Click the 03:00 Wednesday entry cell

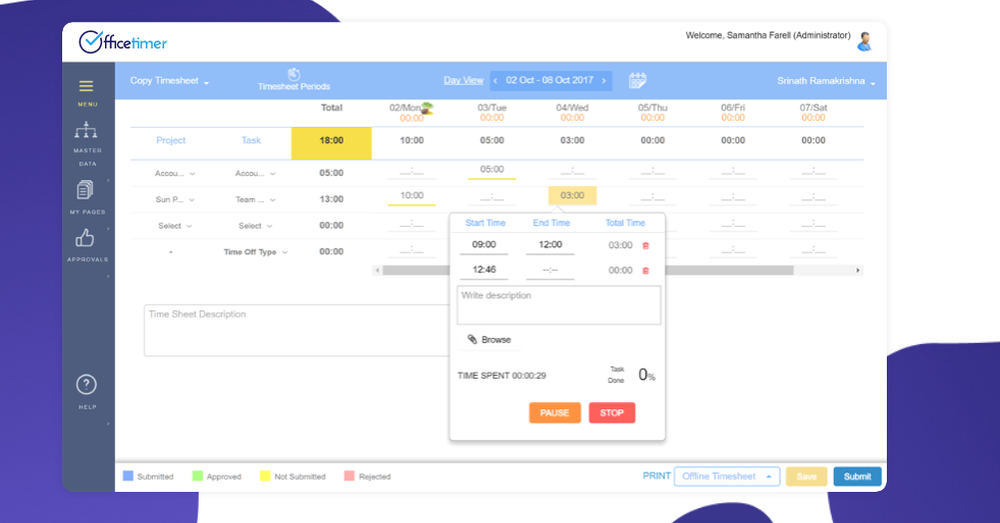[572, 196]
